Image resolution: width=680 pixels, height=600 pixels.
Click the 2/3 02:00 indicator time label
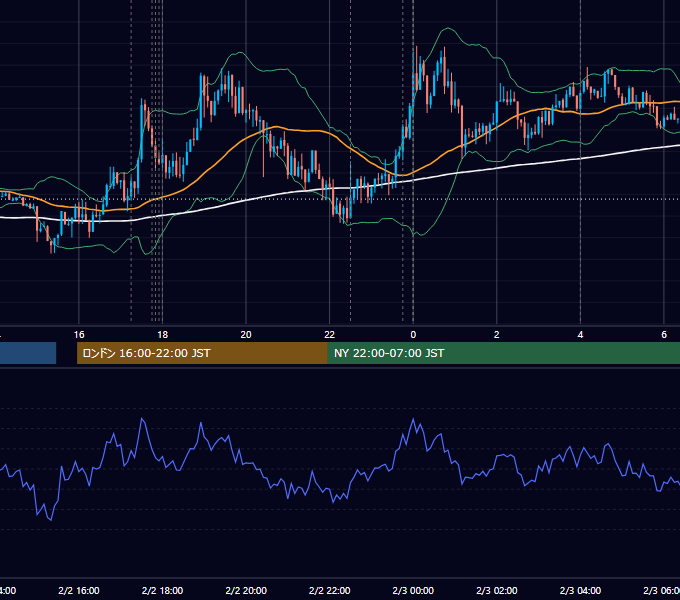[x=497, y=590]
